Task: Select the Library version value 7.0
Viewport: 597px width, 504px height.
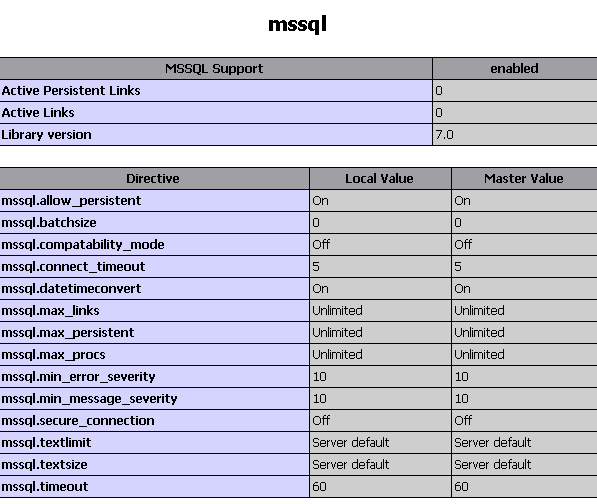Action: [444, 135]
